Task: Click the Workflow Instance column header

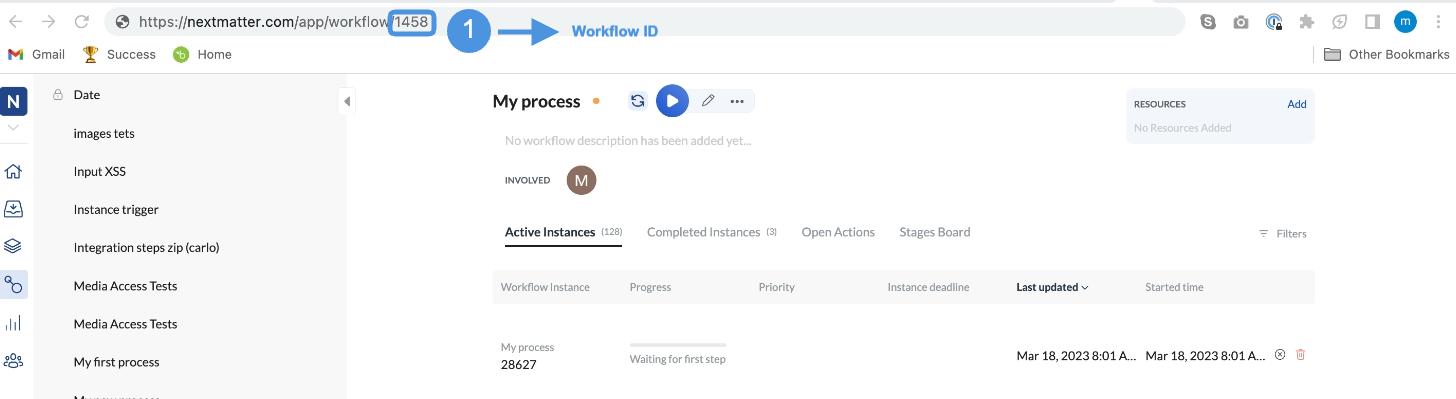Action: pos(545,287)
